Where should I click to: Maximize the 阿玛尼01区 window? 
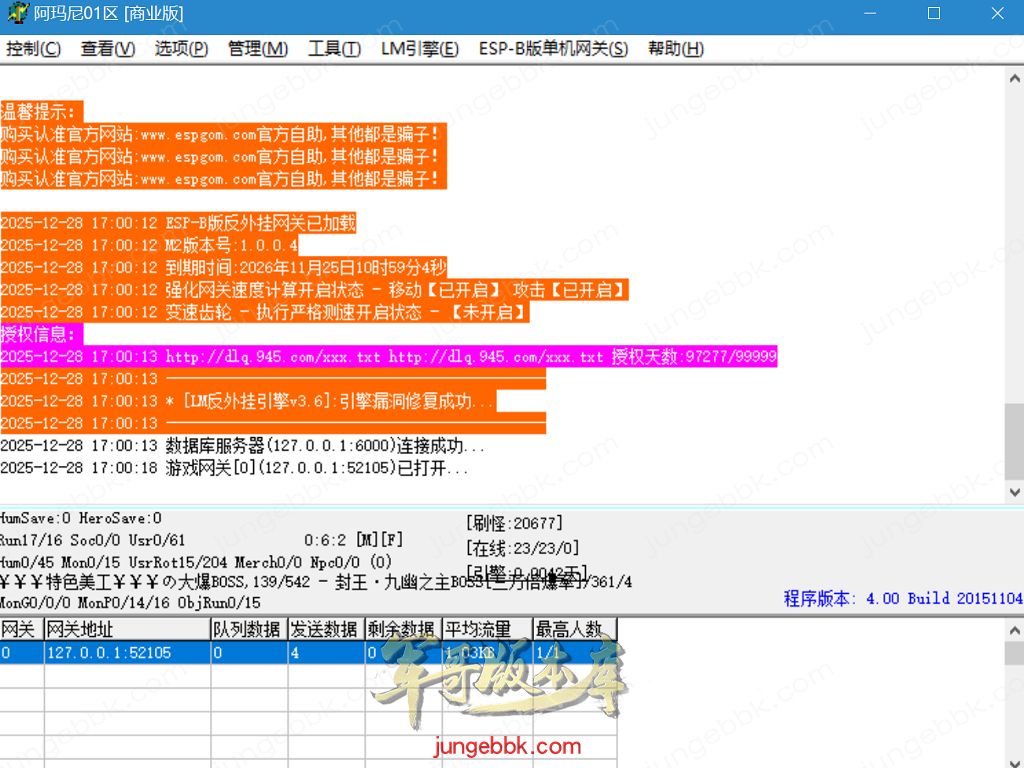[933, 14]
